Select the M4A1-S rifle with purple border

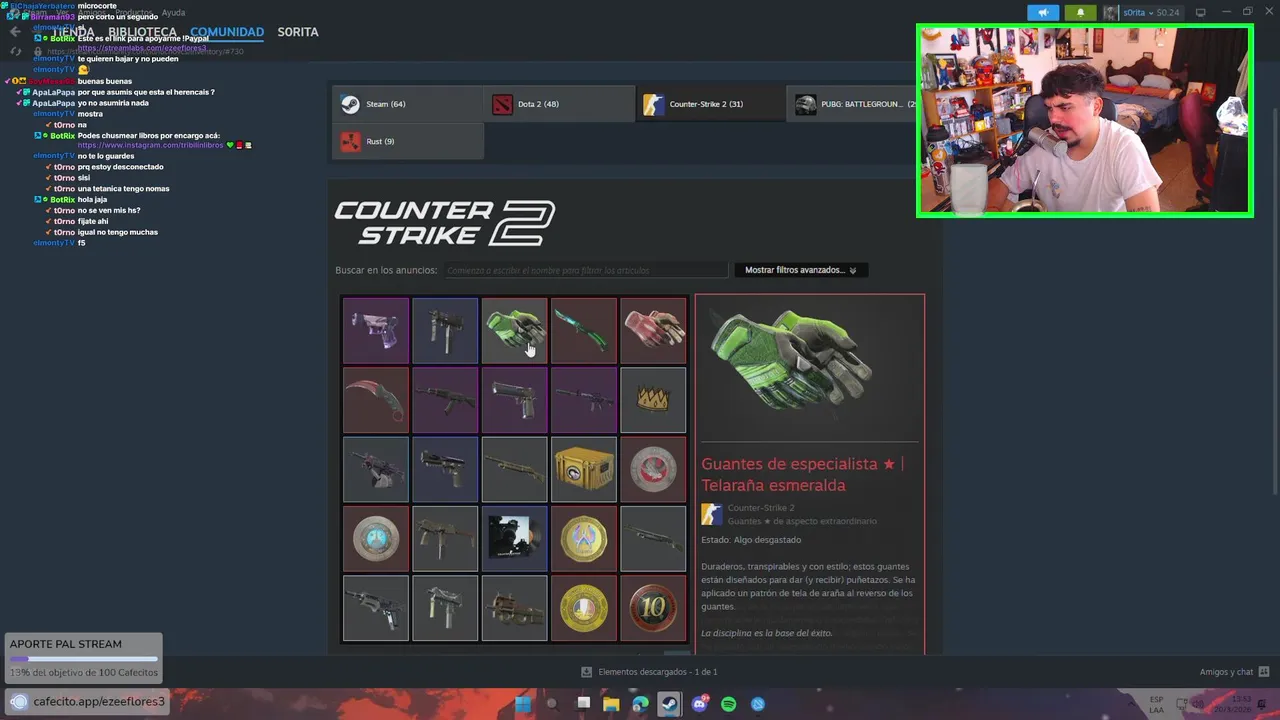pos(584,400)
